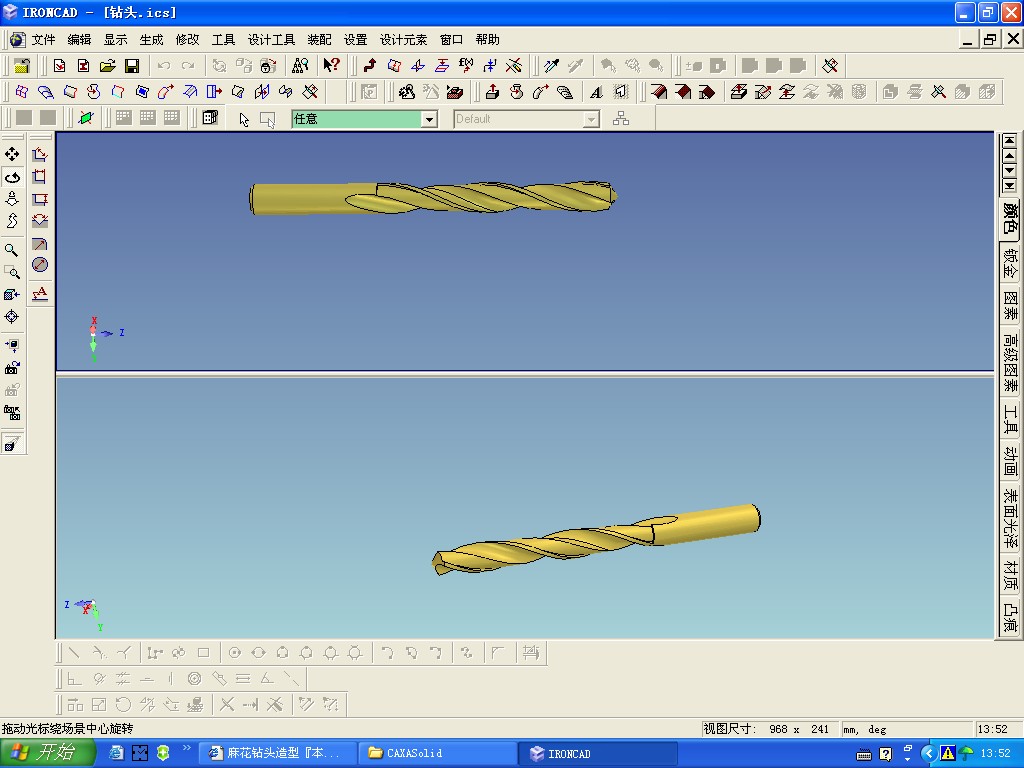
Task: Open the 生成 menu
Action: pos(151,40)
